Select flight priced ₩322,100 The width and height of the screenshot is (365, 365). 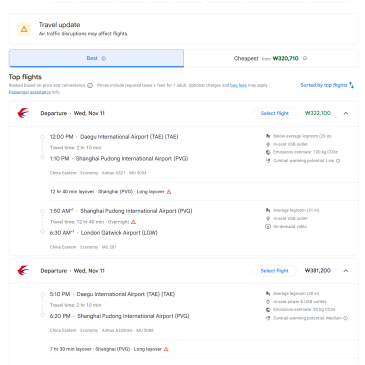(x=275, y=113)
